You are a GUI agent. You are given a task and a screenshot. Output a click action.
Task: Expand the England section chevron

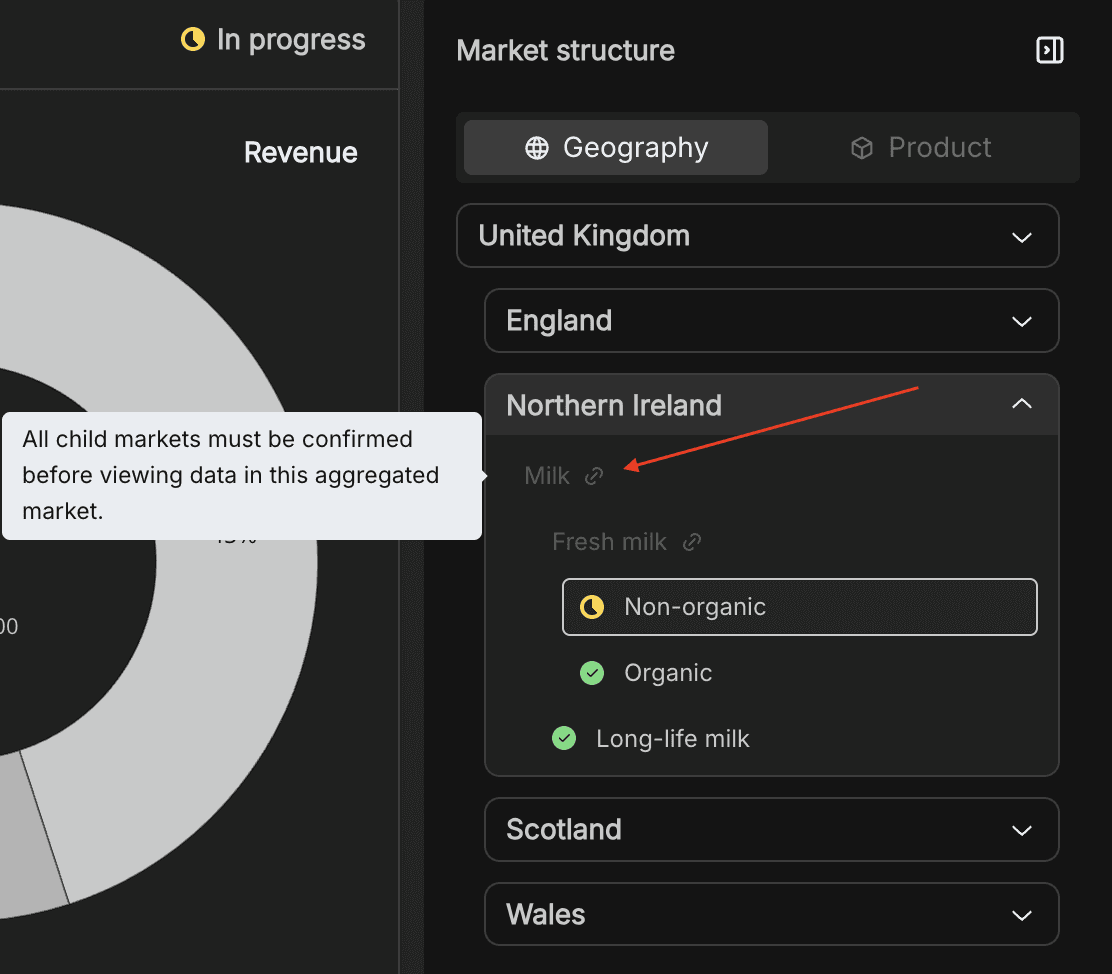1021,322
